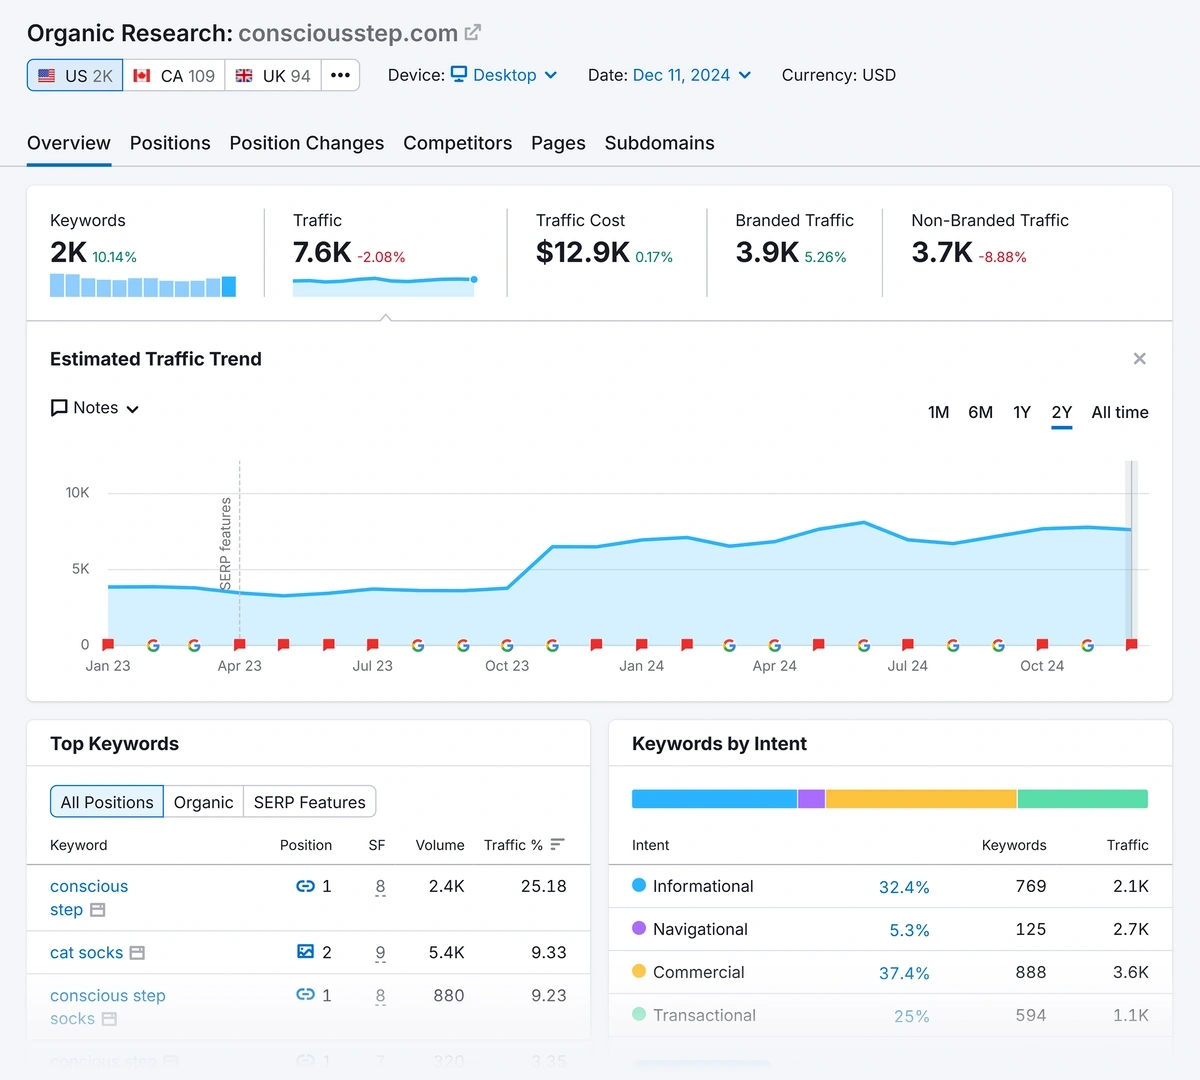This screenshot has width=1200, height=1080.
Task: Select the All Positions filter
Action: click(107, 802)
